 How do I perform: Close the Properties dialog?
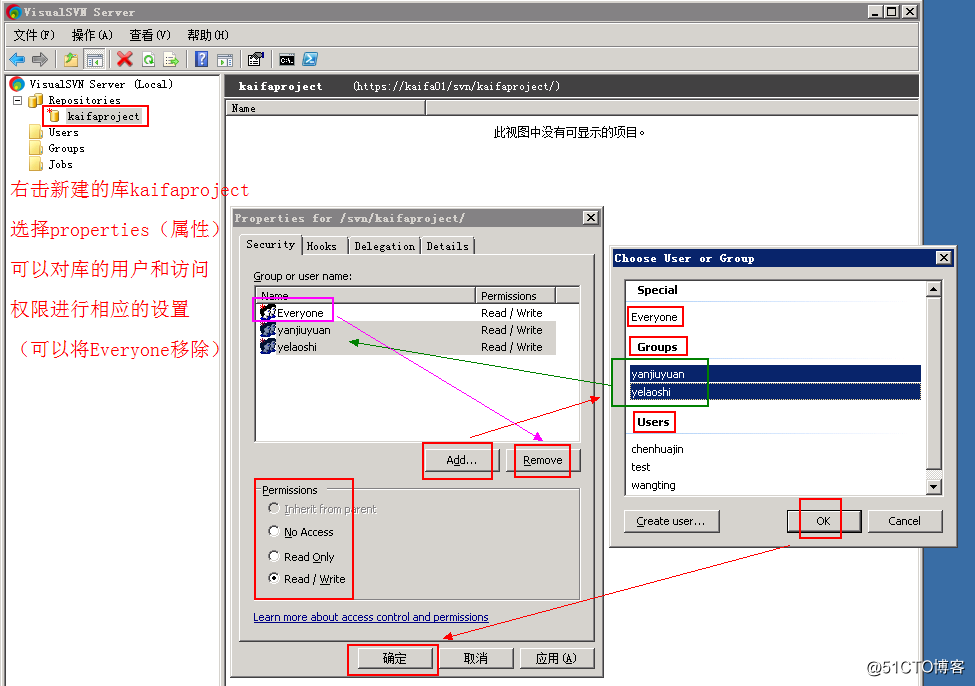[591, 218]
